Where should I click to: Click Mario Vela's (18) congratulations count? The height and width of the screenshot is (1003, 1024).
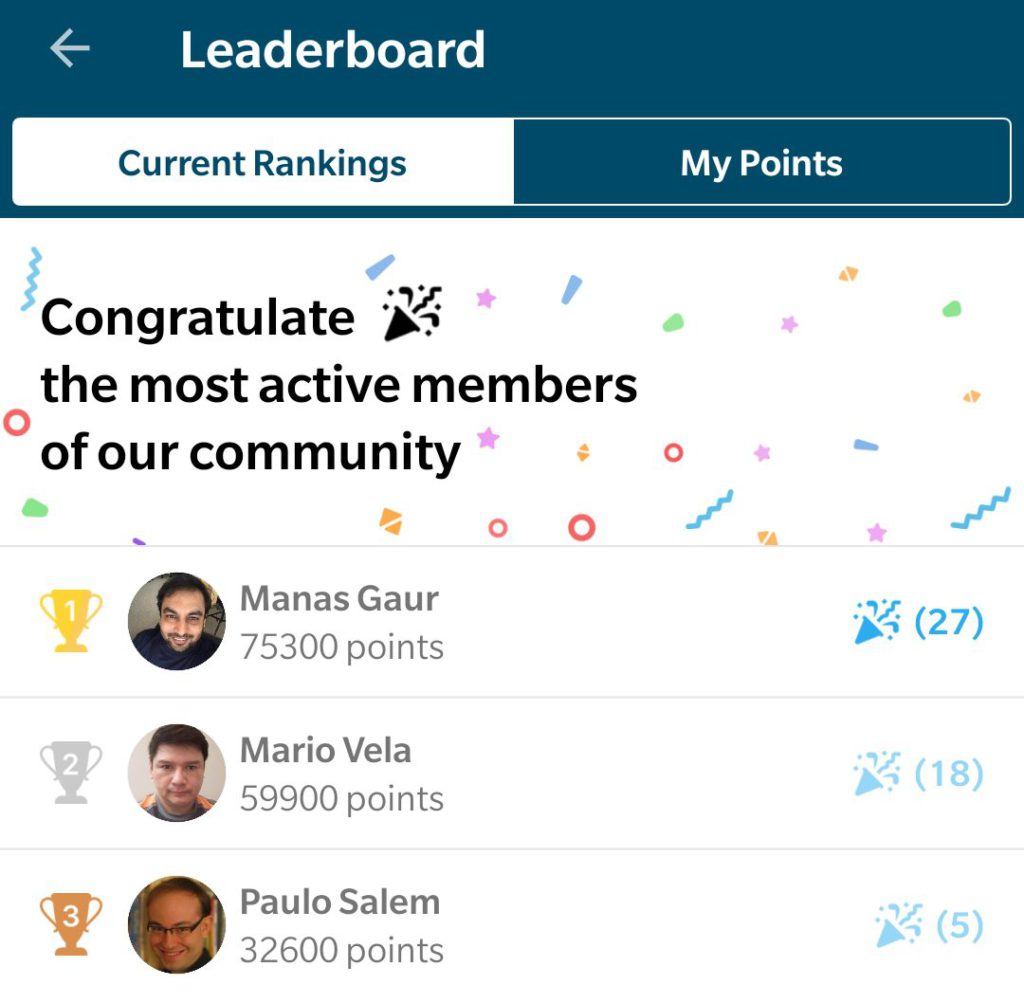(x=948, y=773)
